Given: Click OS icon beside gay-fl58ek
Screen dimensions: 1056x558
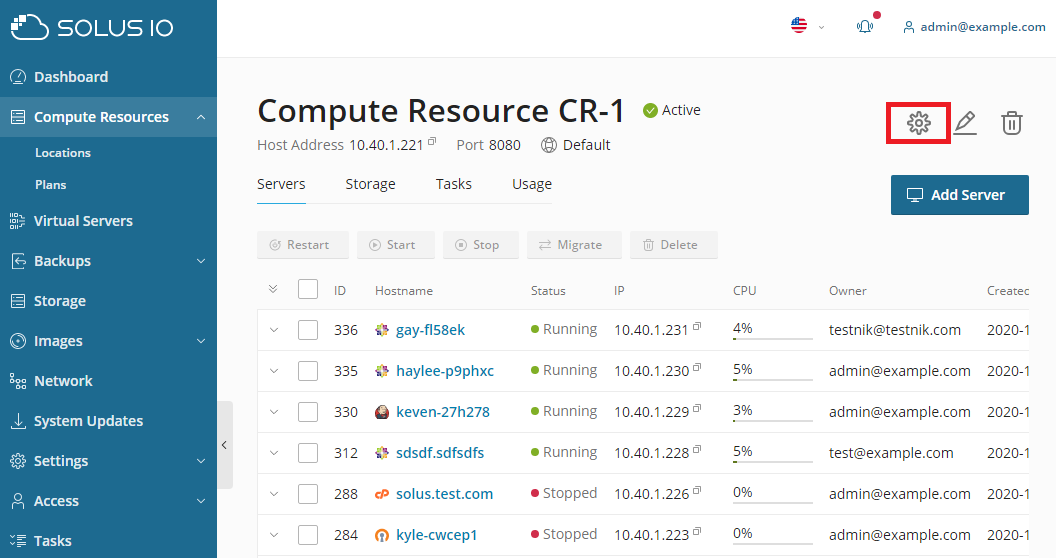Looking at the screenshot, I should click(382, 330).
